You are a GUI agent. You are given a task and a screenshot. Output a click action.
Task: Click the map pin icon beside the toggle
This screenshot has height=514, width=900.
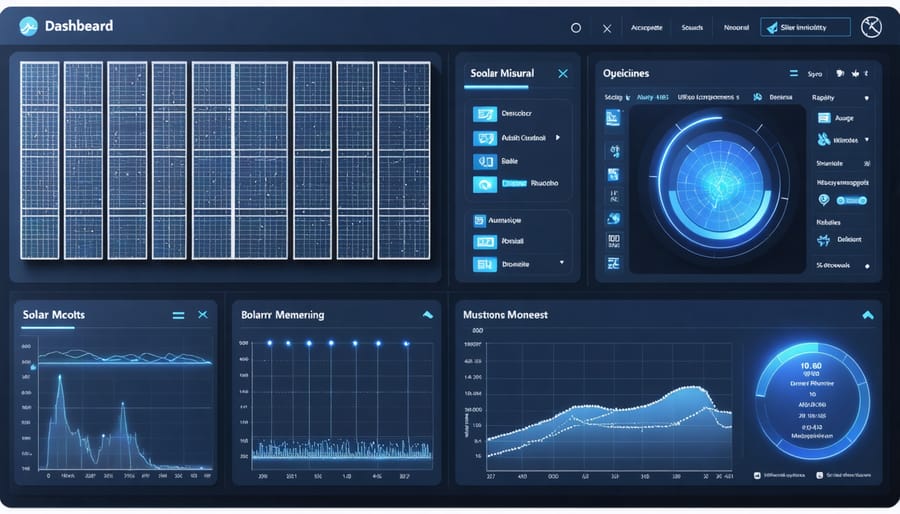click(x=824, y=200)
